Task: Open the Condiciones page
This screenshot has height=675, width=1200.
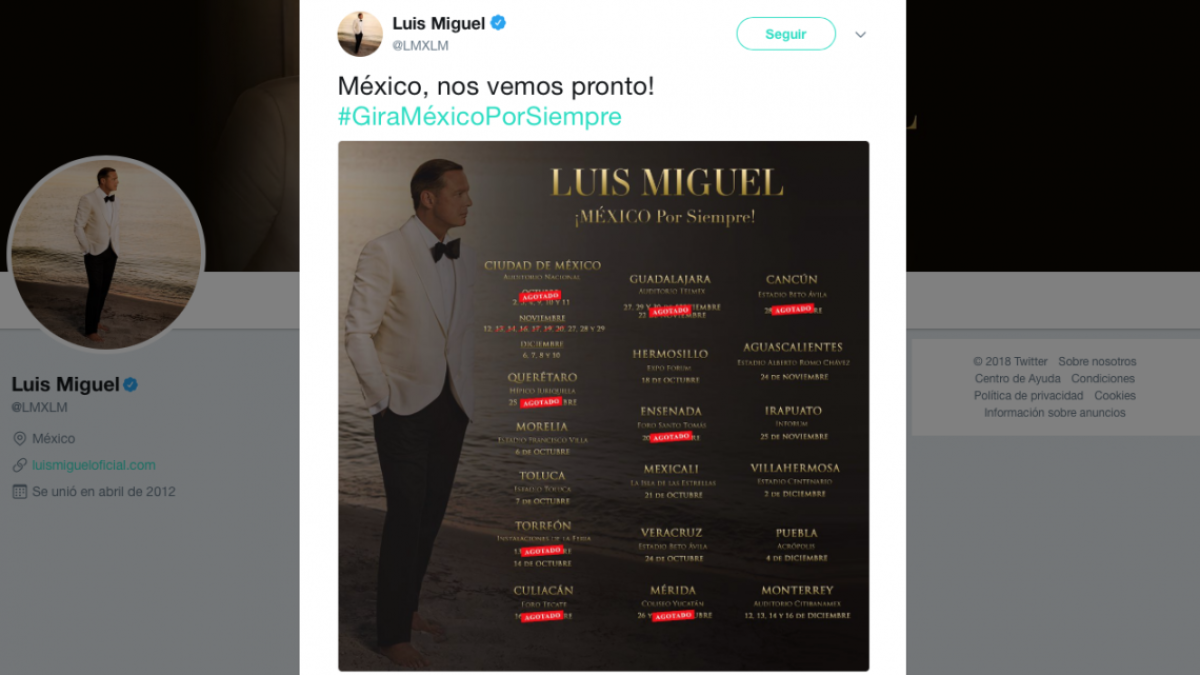Action: coord(1103,378)
